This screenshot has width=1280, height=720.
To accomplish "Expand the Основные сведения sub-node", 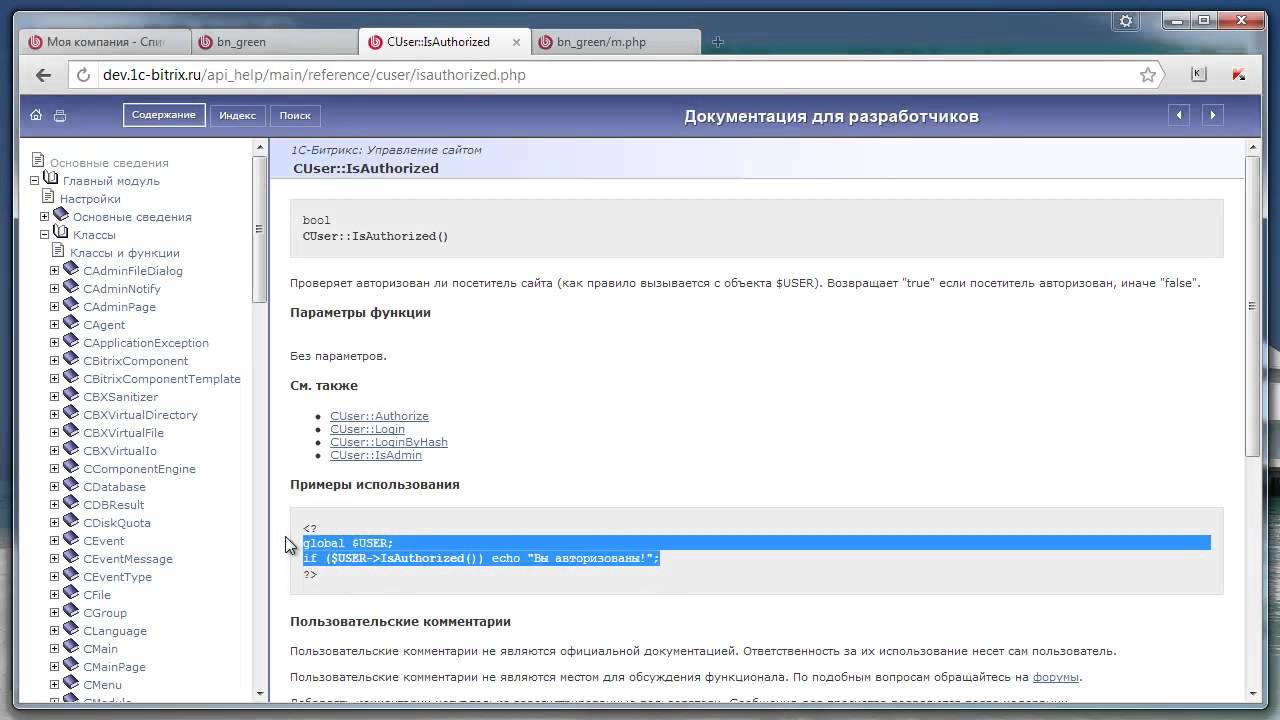I will coord(45,217).
